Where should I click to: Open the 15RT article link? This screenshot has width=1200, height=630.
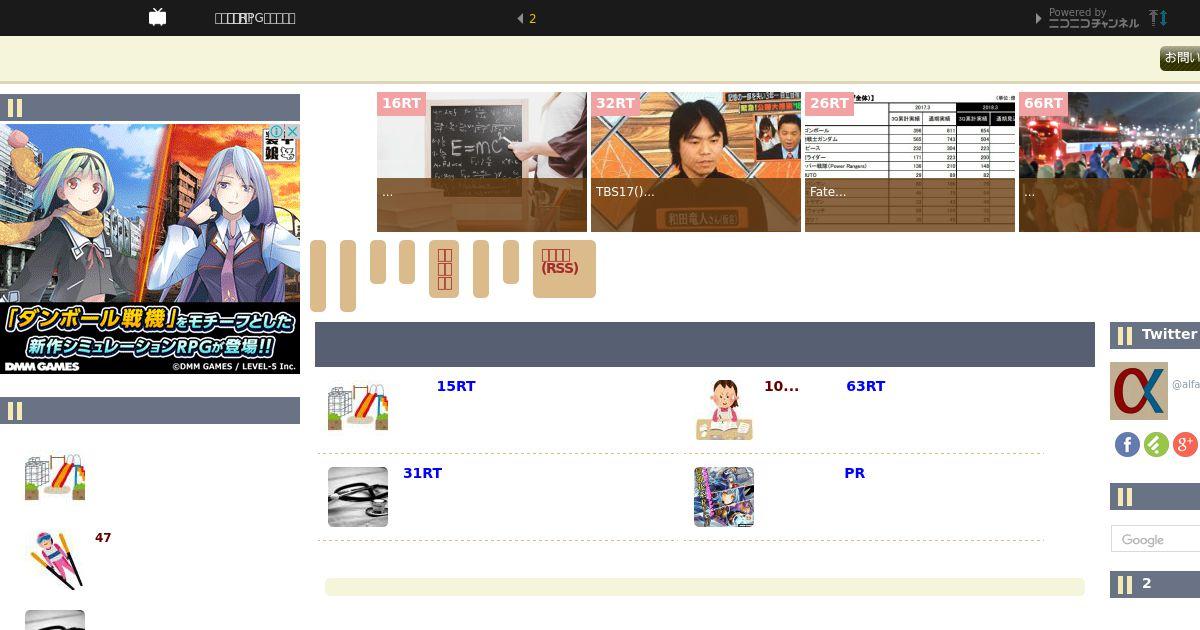[456, 386]
